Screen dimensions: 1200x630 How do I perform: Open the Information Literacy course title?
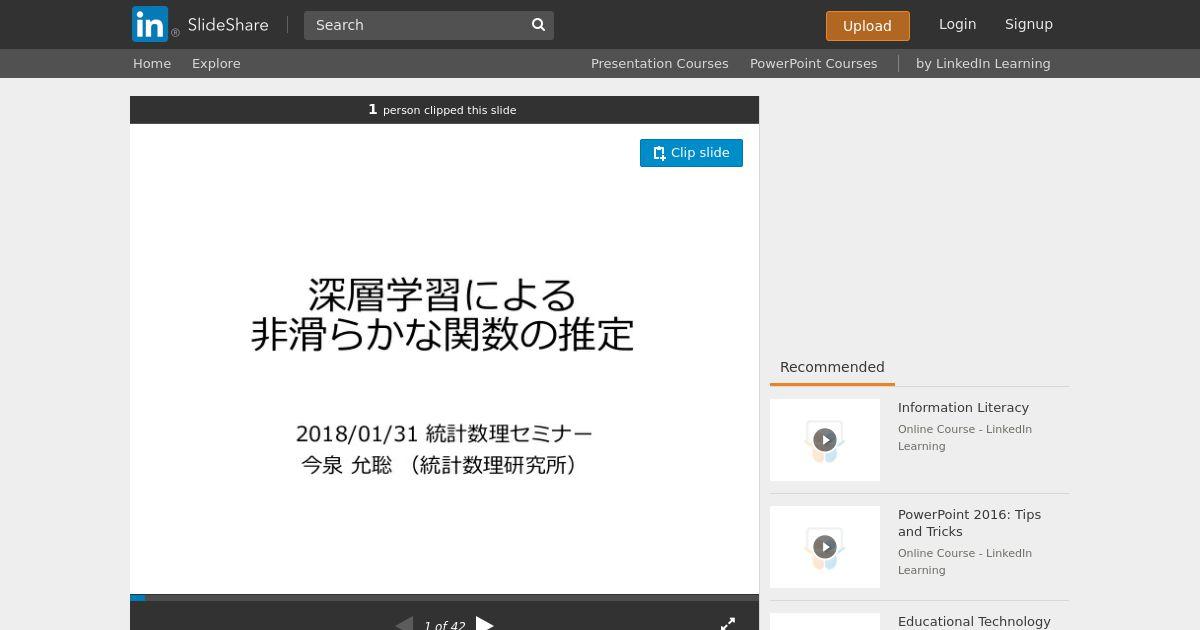pos(963,407)
